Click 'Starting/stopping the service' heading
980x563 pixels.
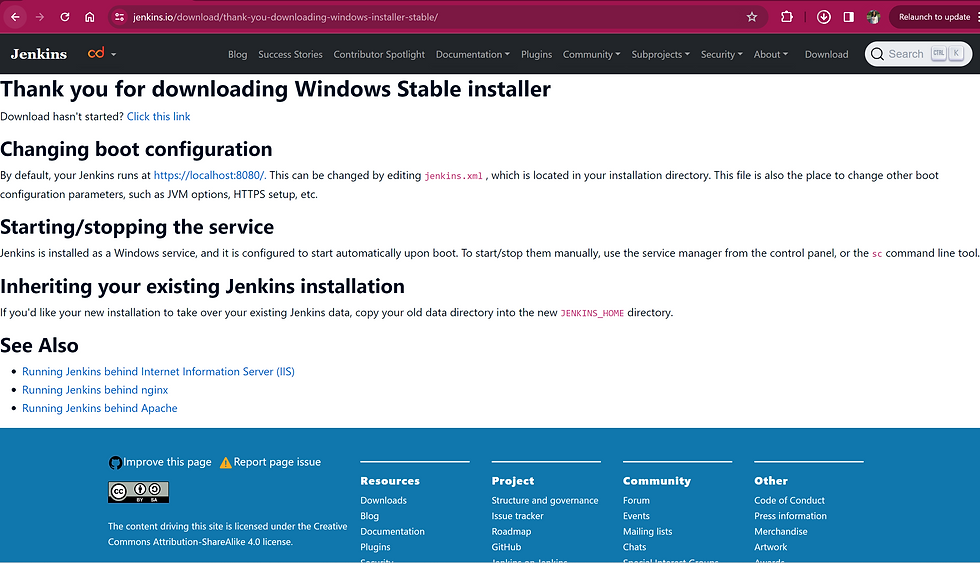pyautogui.click(x=137, y=227)
